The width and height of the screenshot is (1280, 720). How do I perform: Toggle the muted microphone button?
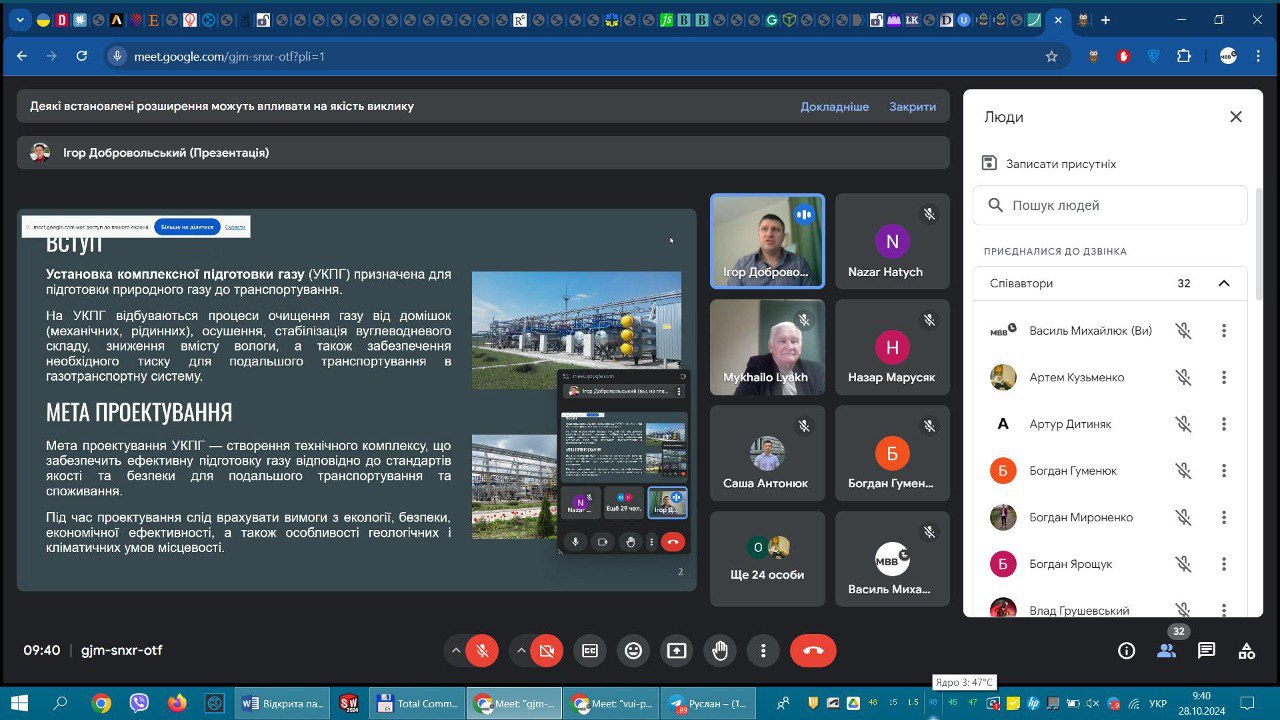click(482, 651)
